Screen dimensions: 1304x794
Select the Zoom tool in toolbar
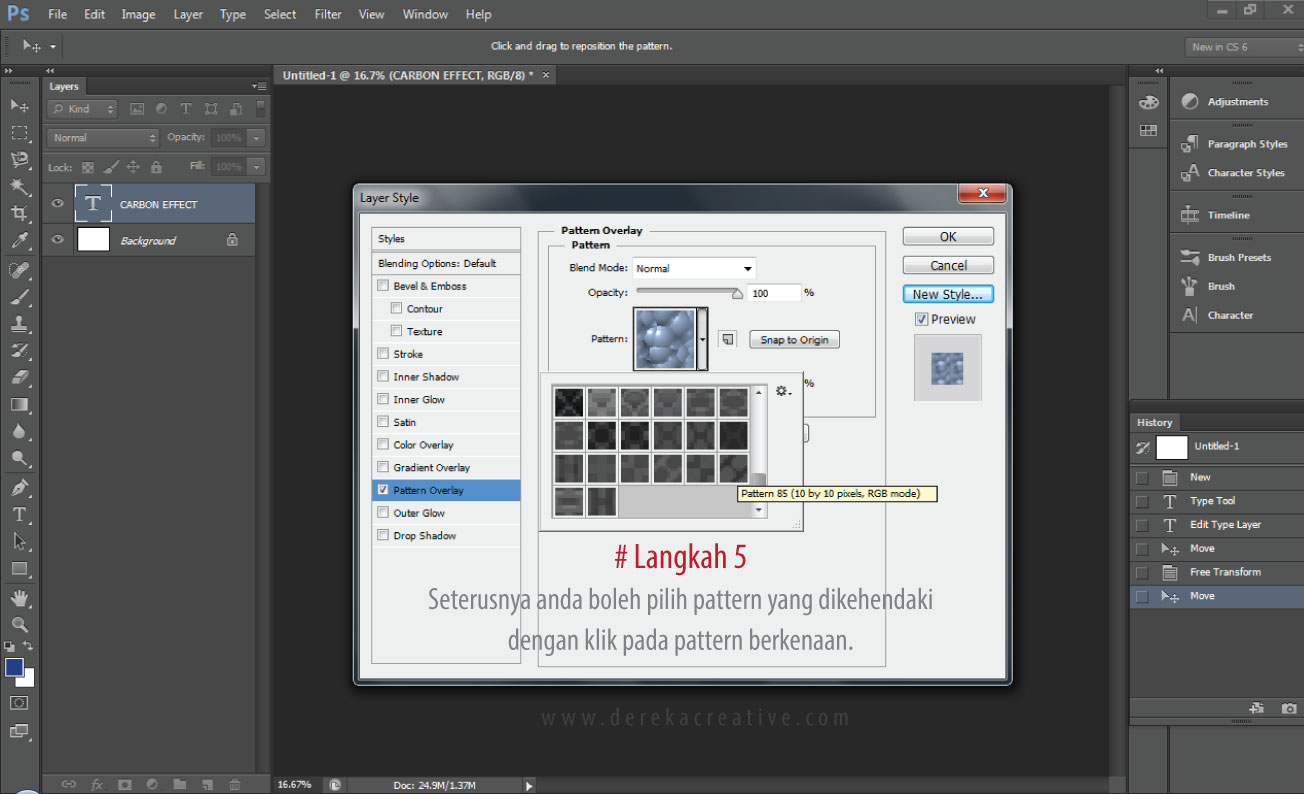click(19, 624)
